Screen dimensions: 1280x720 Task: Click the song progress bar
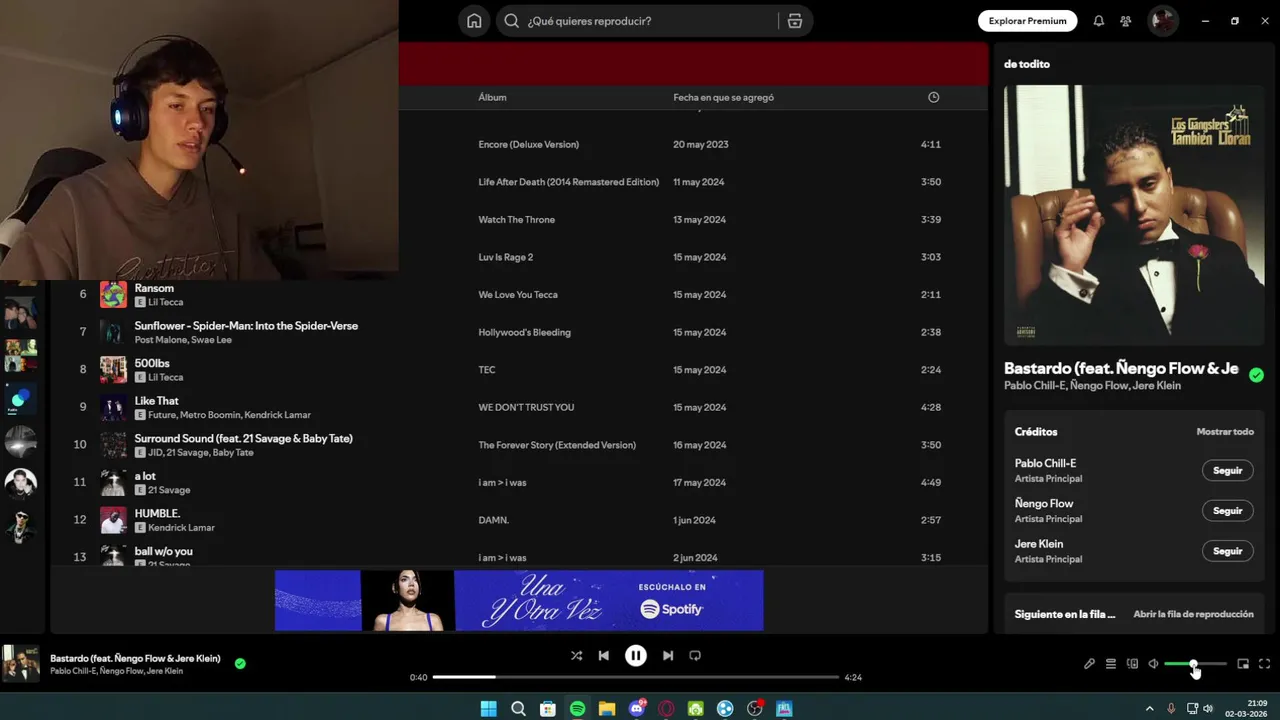(636, 677)
